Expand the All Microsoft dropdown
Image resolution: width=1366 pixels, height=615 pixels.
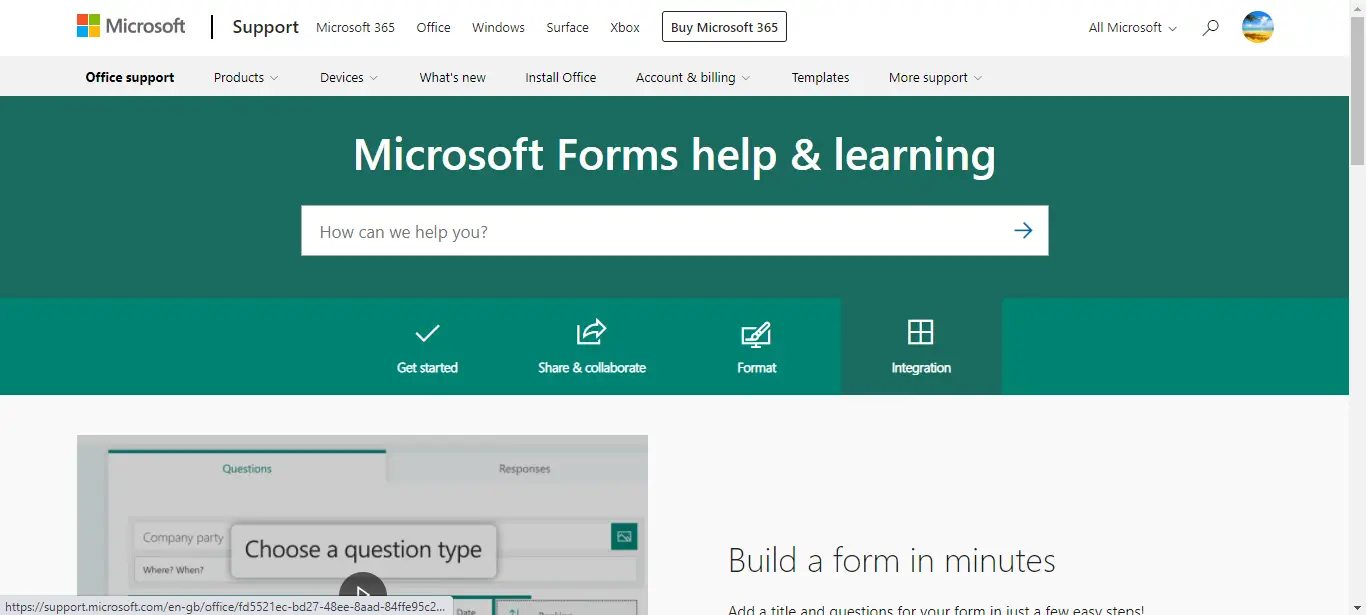click(x=1132, y=28)
